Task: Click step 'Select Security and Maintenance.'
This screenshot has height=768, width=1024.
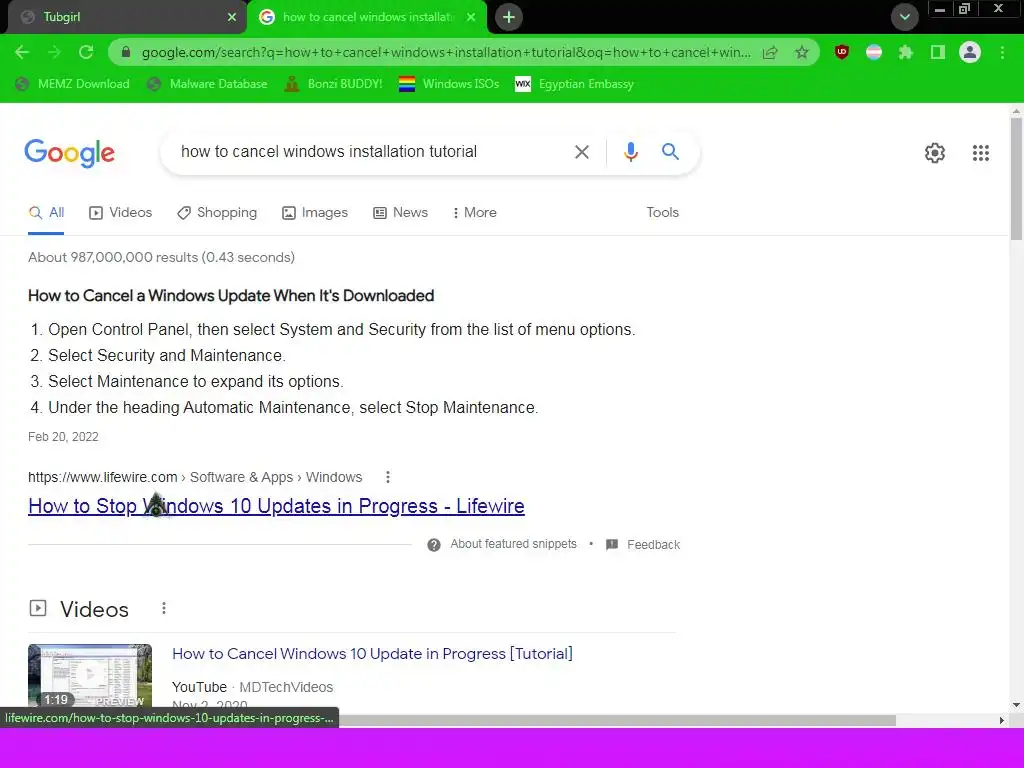Action: pyautogui.click(x=167, y=355)
